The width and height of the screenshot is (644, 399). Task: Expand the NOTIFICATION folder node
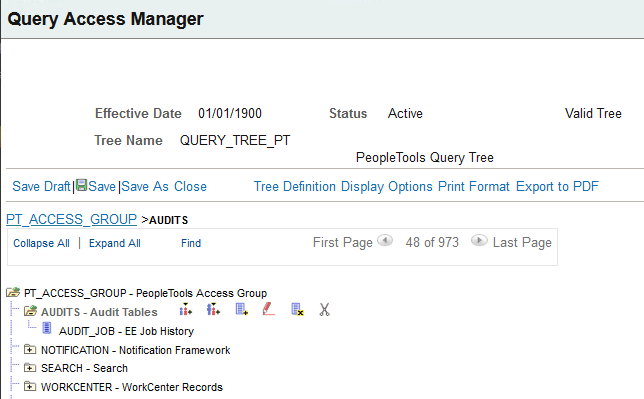[x=30, y=349]
